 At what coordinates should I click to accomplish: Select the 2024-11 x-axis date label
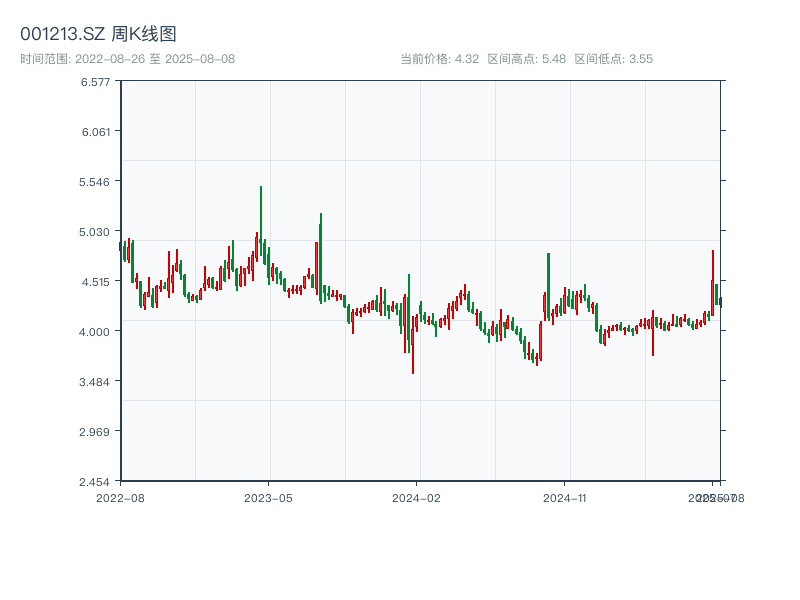[x=566, y=497]
